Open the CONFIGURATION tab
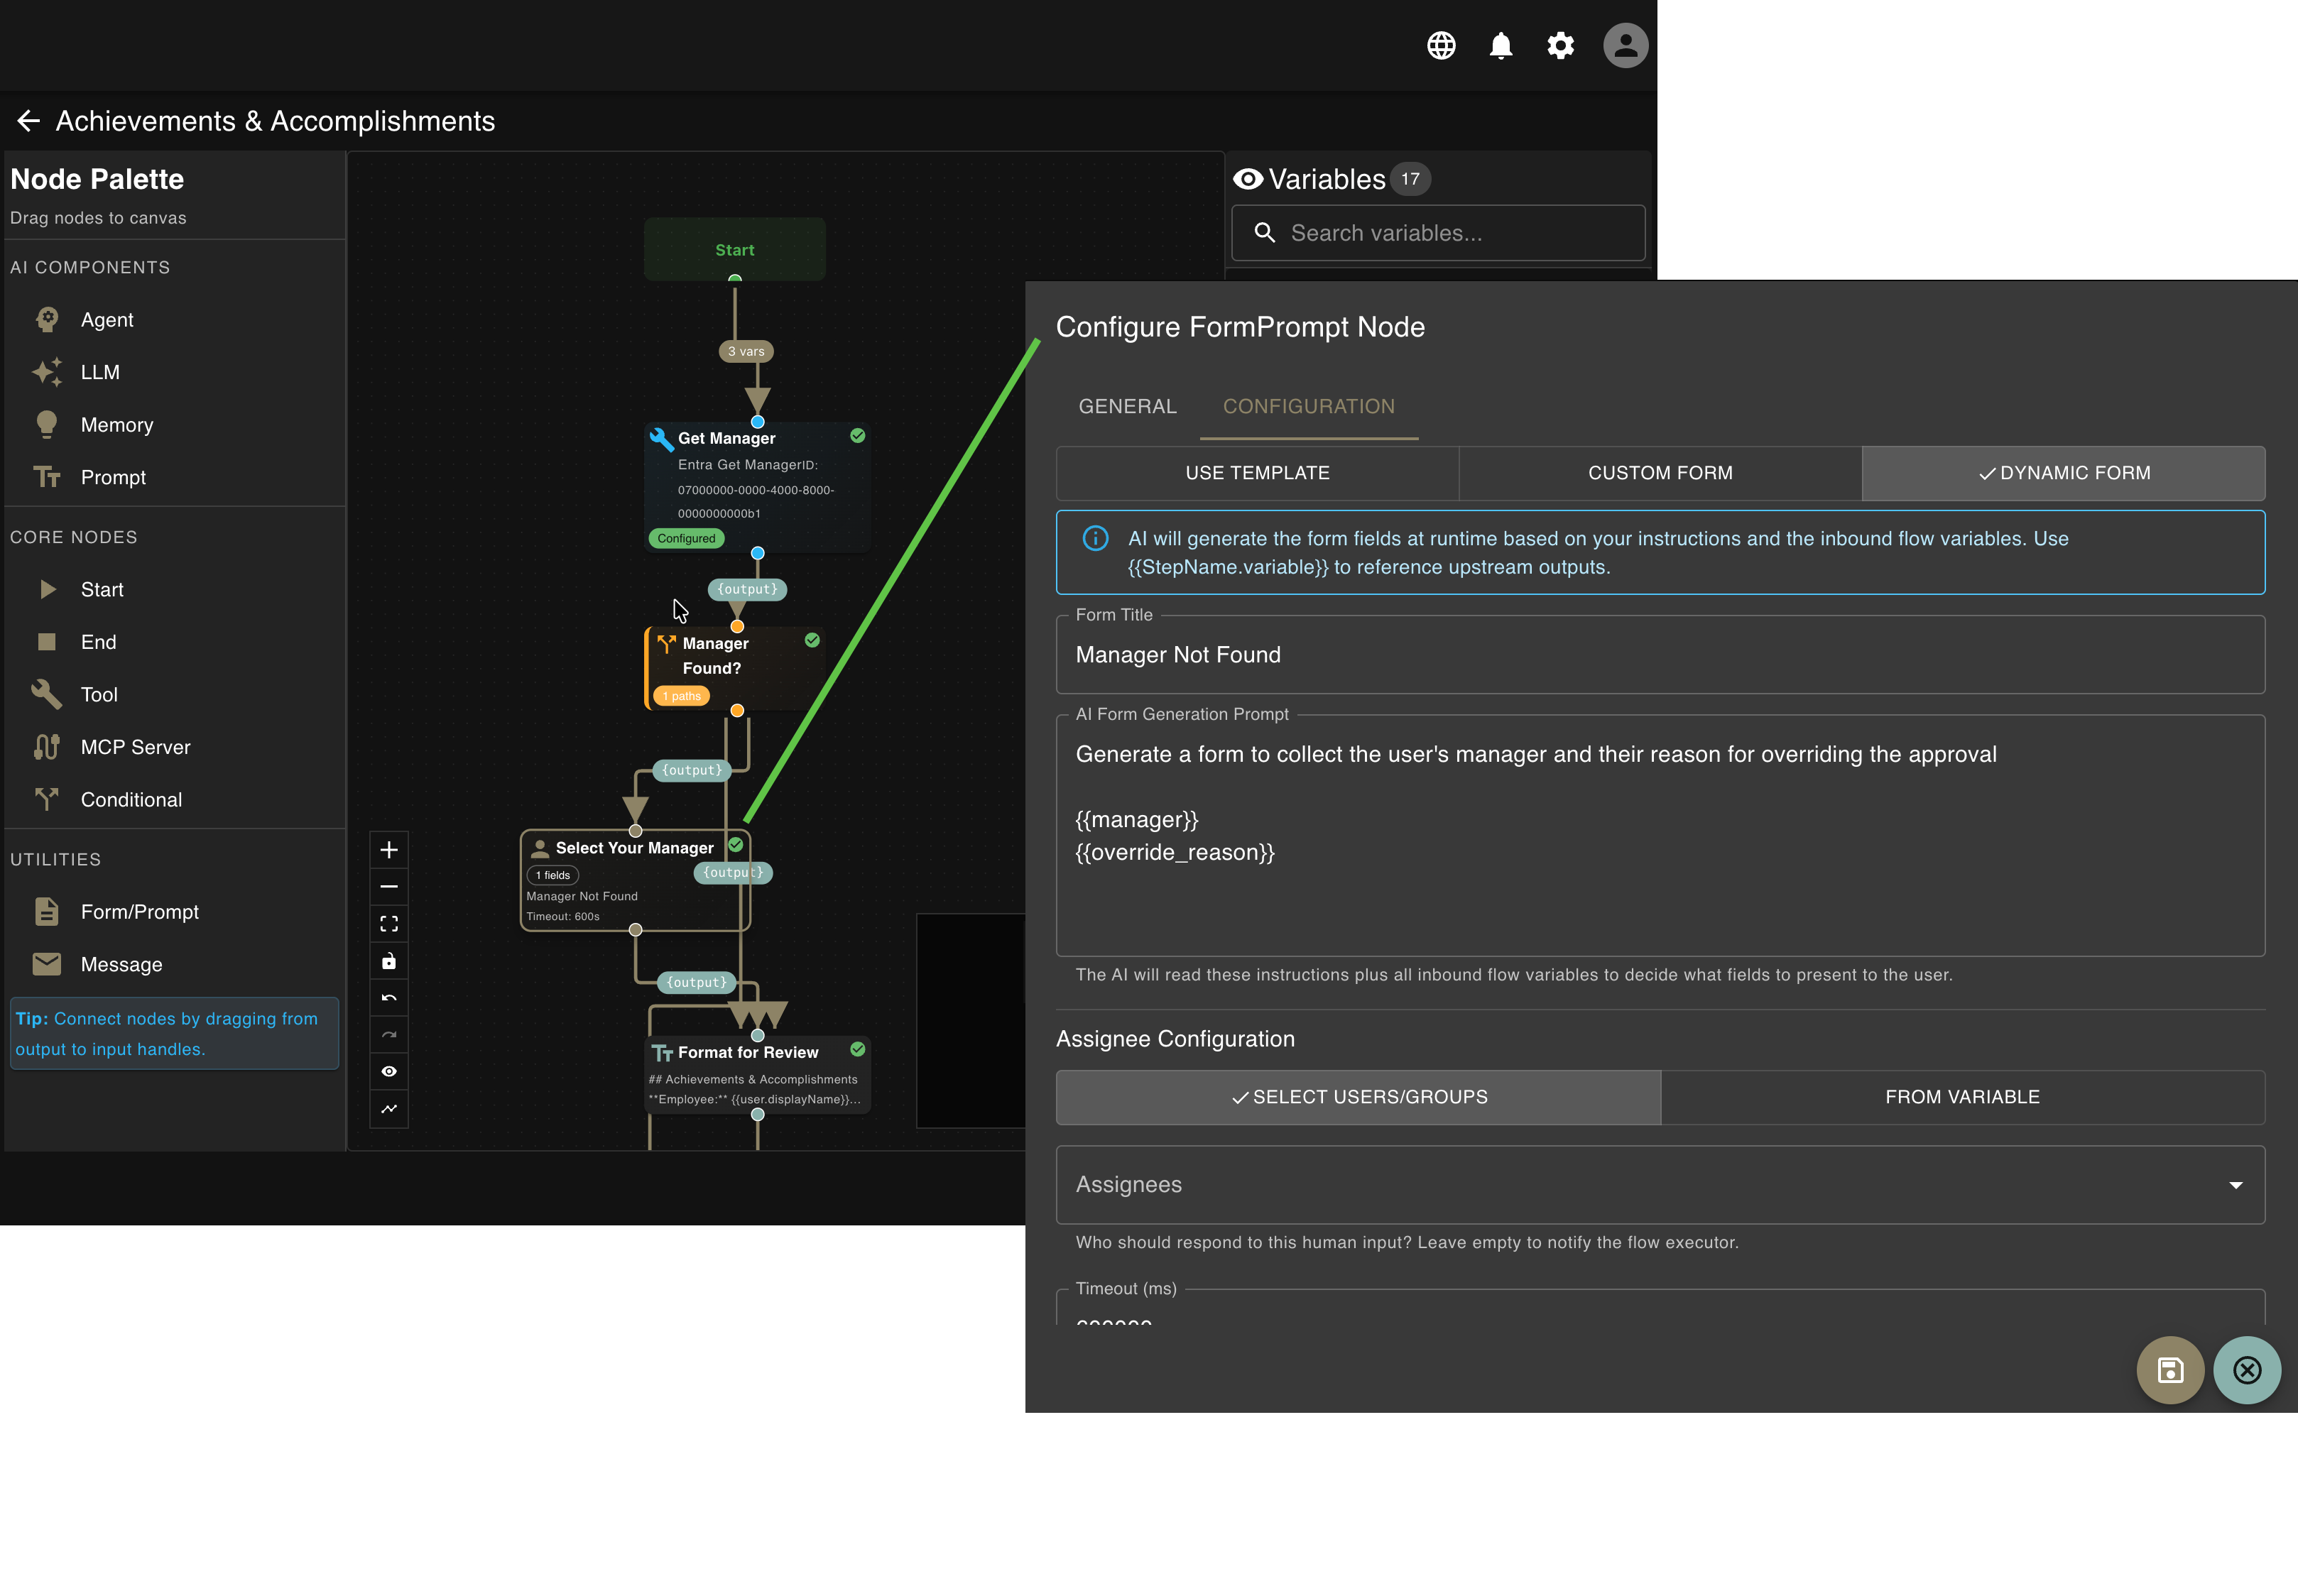2298x1596 pixels. 1308,406
